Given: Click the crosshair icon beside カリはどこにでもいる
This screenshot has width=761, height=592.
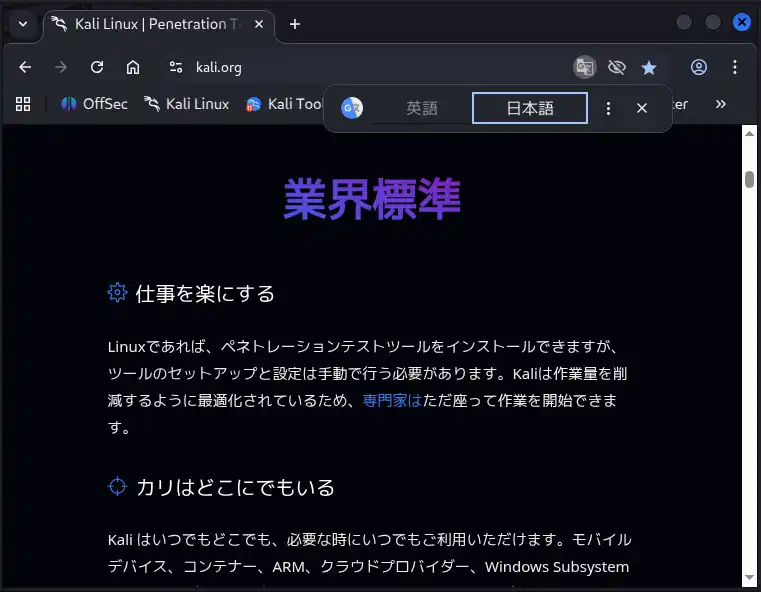Looking at the screenshot, I should point(117,486).
